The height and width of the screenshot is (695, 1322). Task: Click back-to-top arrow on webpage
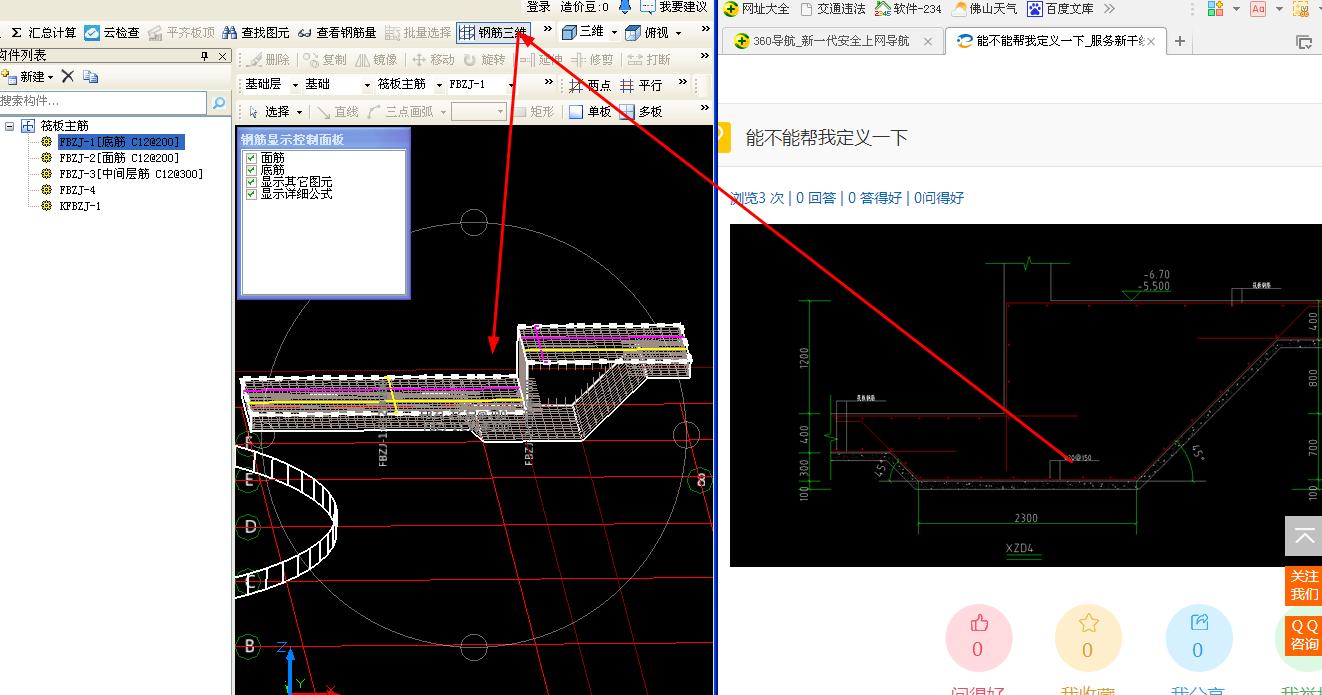coord(1304,537)
